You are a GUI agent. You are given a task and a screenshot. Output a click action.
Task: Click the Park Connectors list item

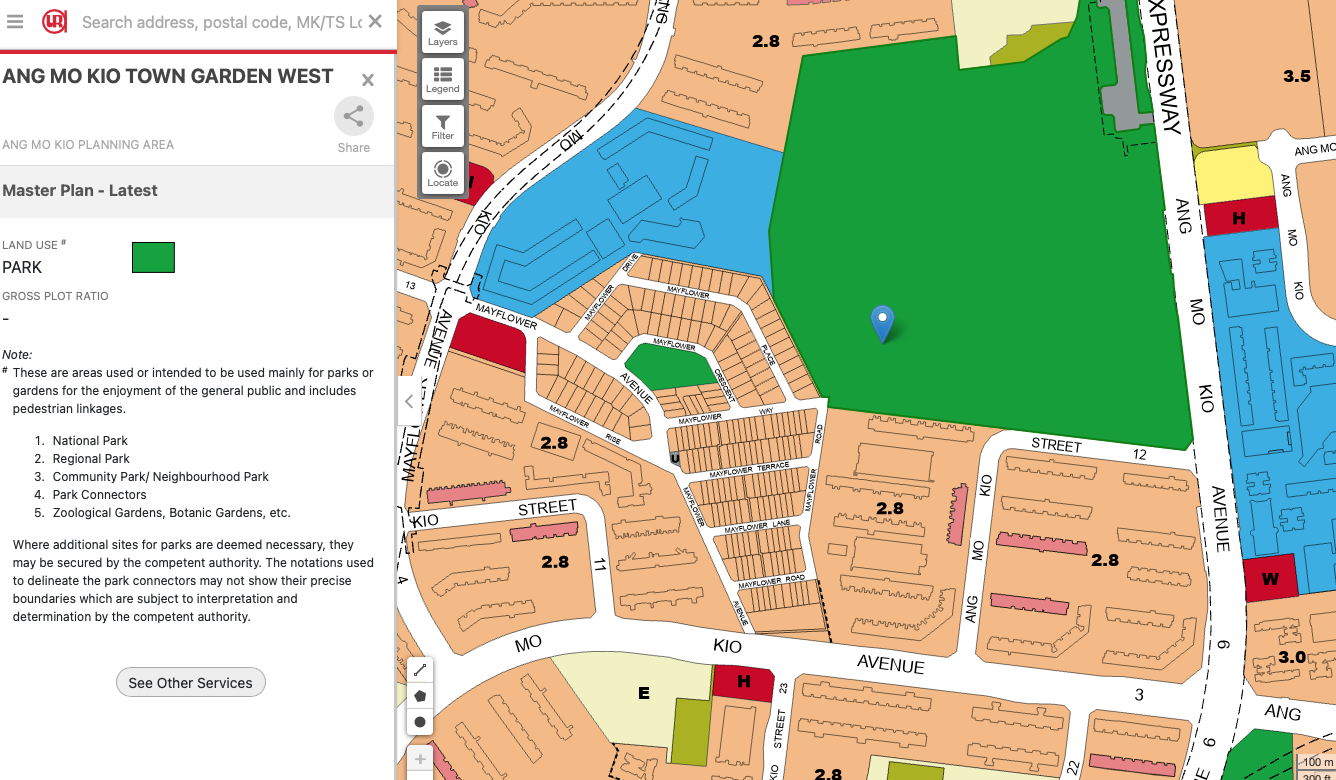tap(100, 495)
